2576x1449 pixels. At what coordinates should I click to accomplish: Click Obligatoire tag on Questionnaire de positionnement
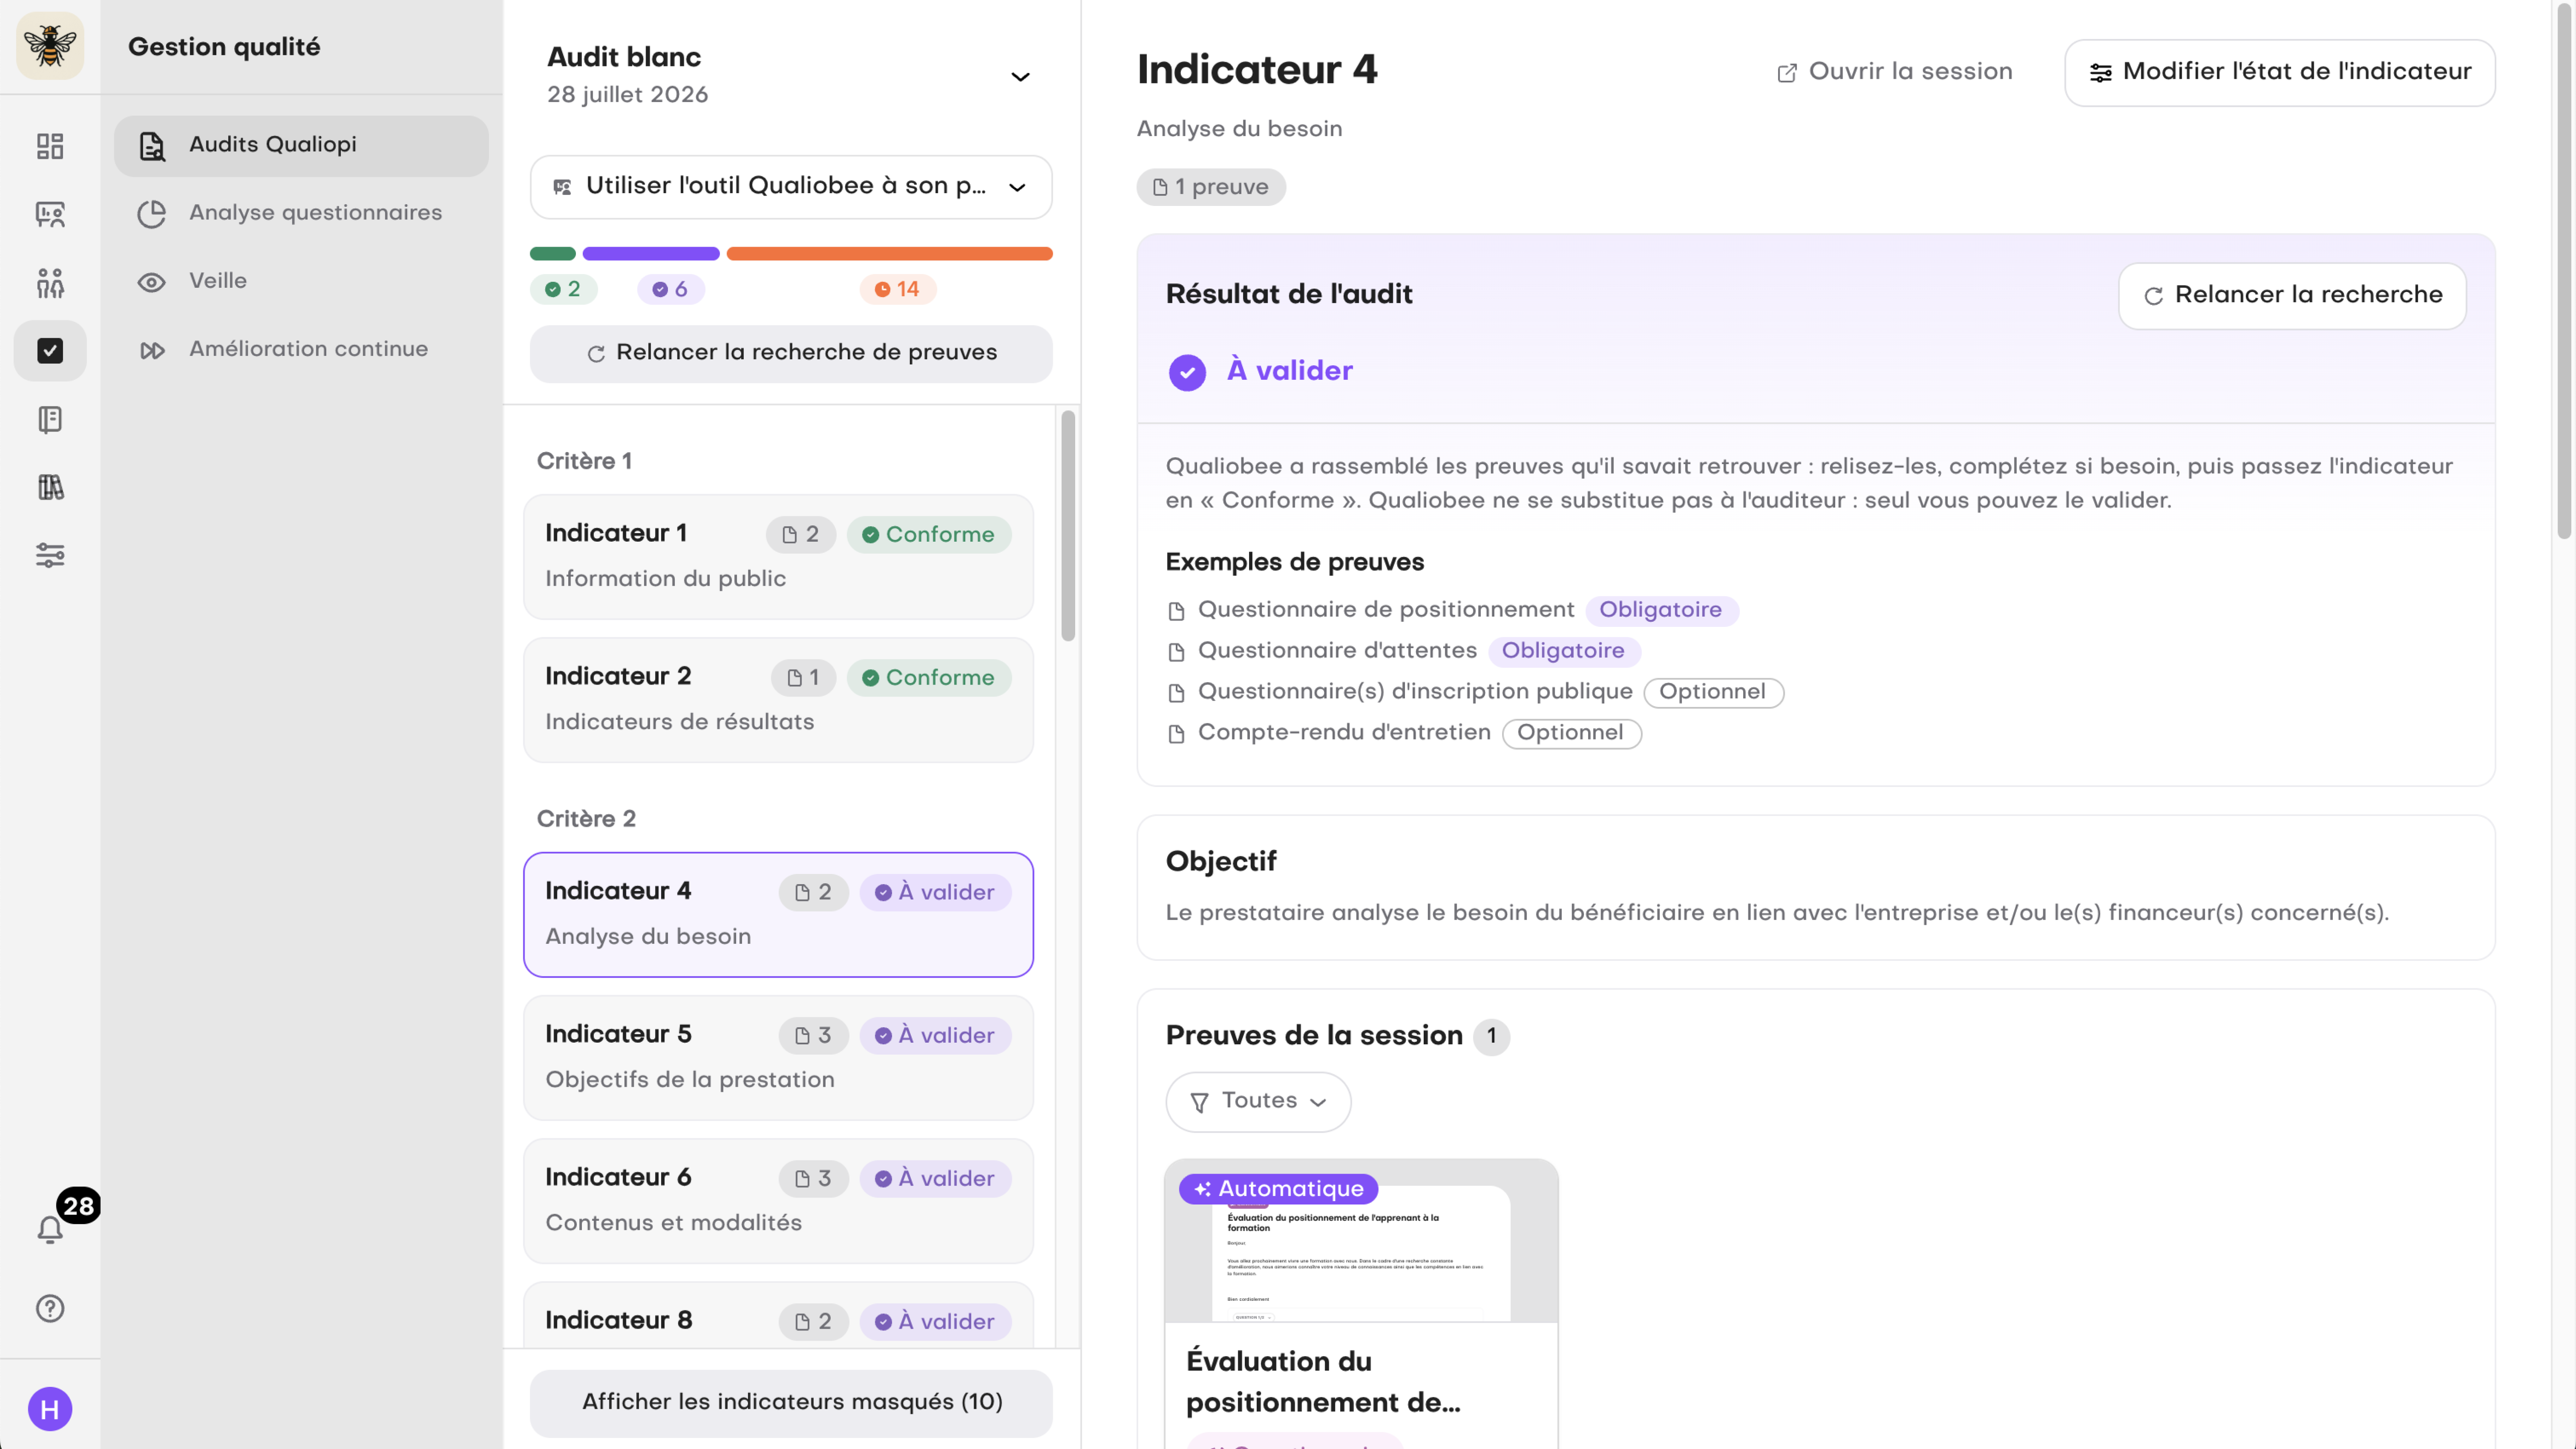coord(1661,610)
